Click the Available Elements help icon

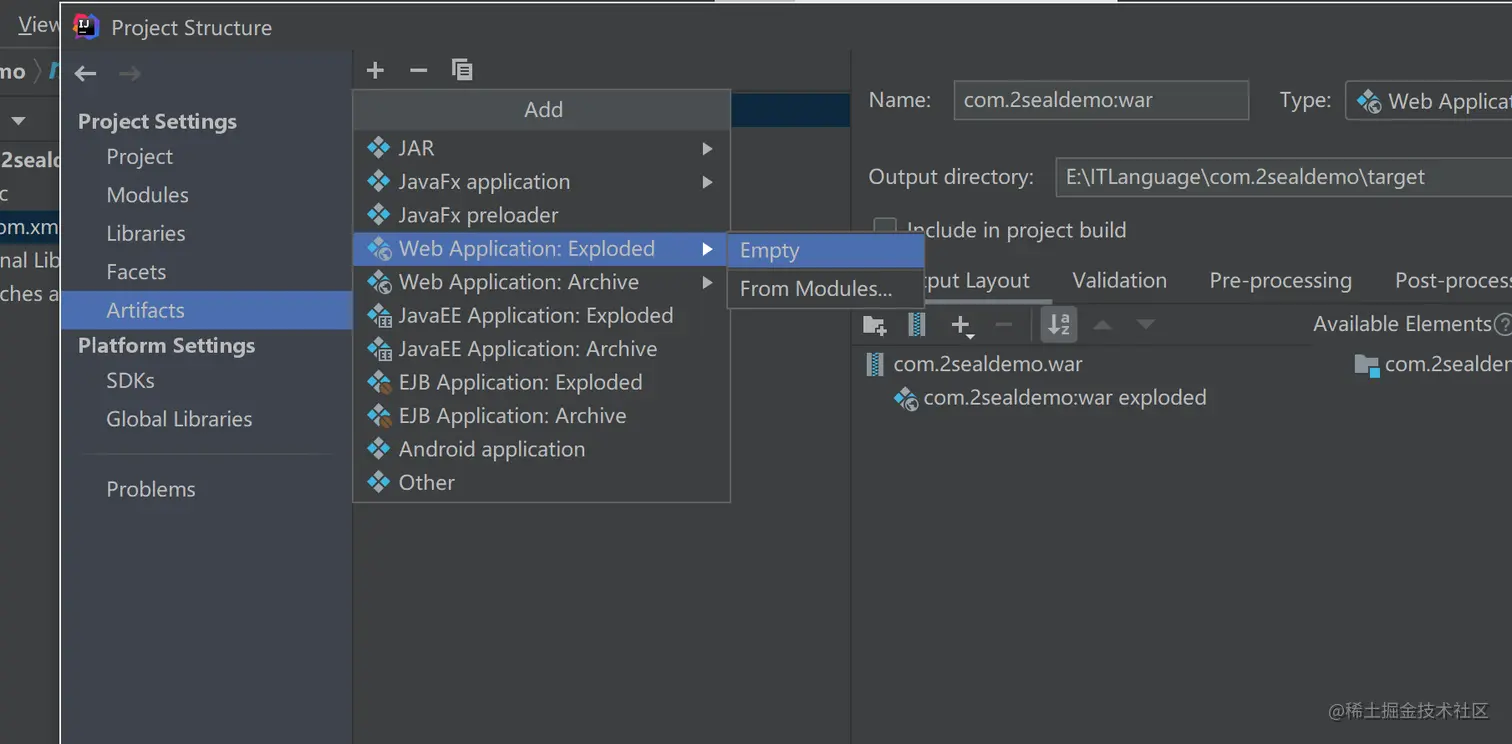click(x=1501, y=324)
